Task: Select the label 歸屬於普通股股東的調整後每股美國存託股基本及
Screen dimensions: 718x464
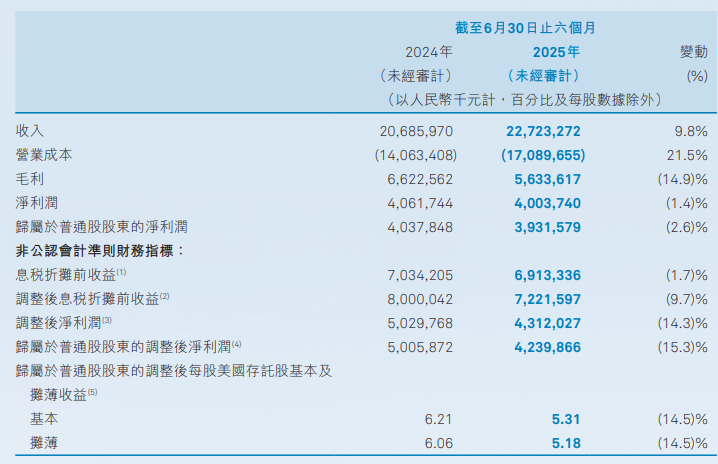Action: tap(174, 371)
